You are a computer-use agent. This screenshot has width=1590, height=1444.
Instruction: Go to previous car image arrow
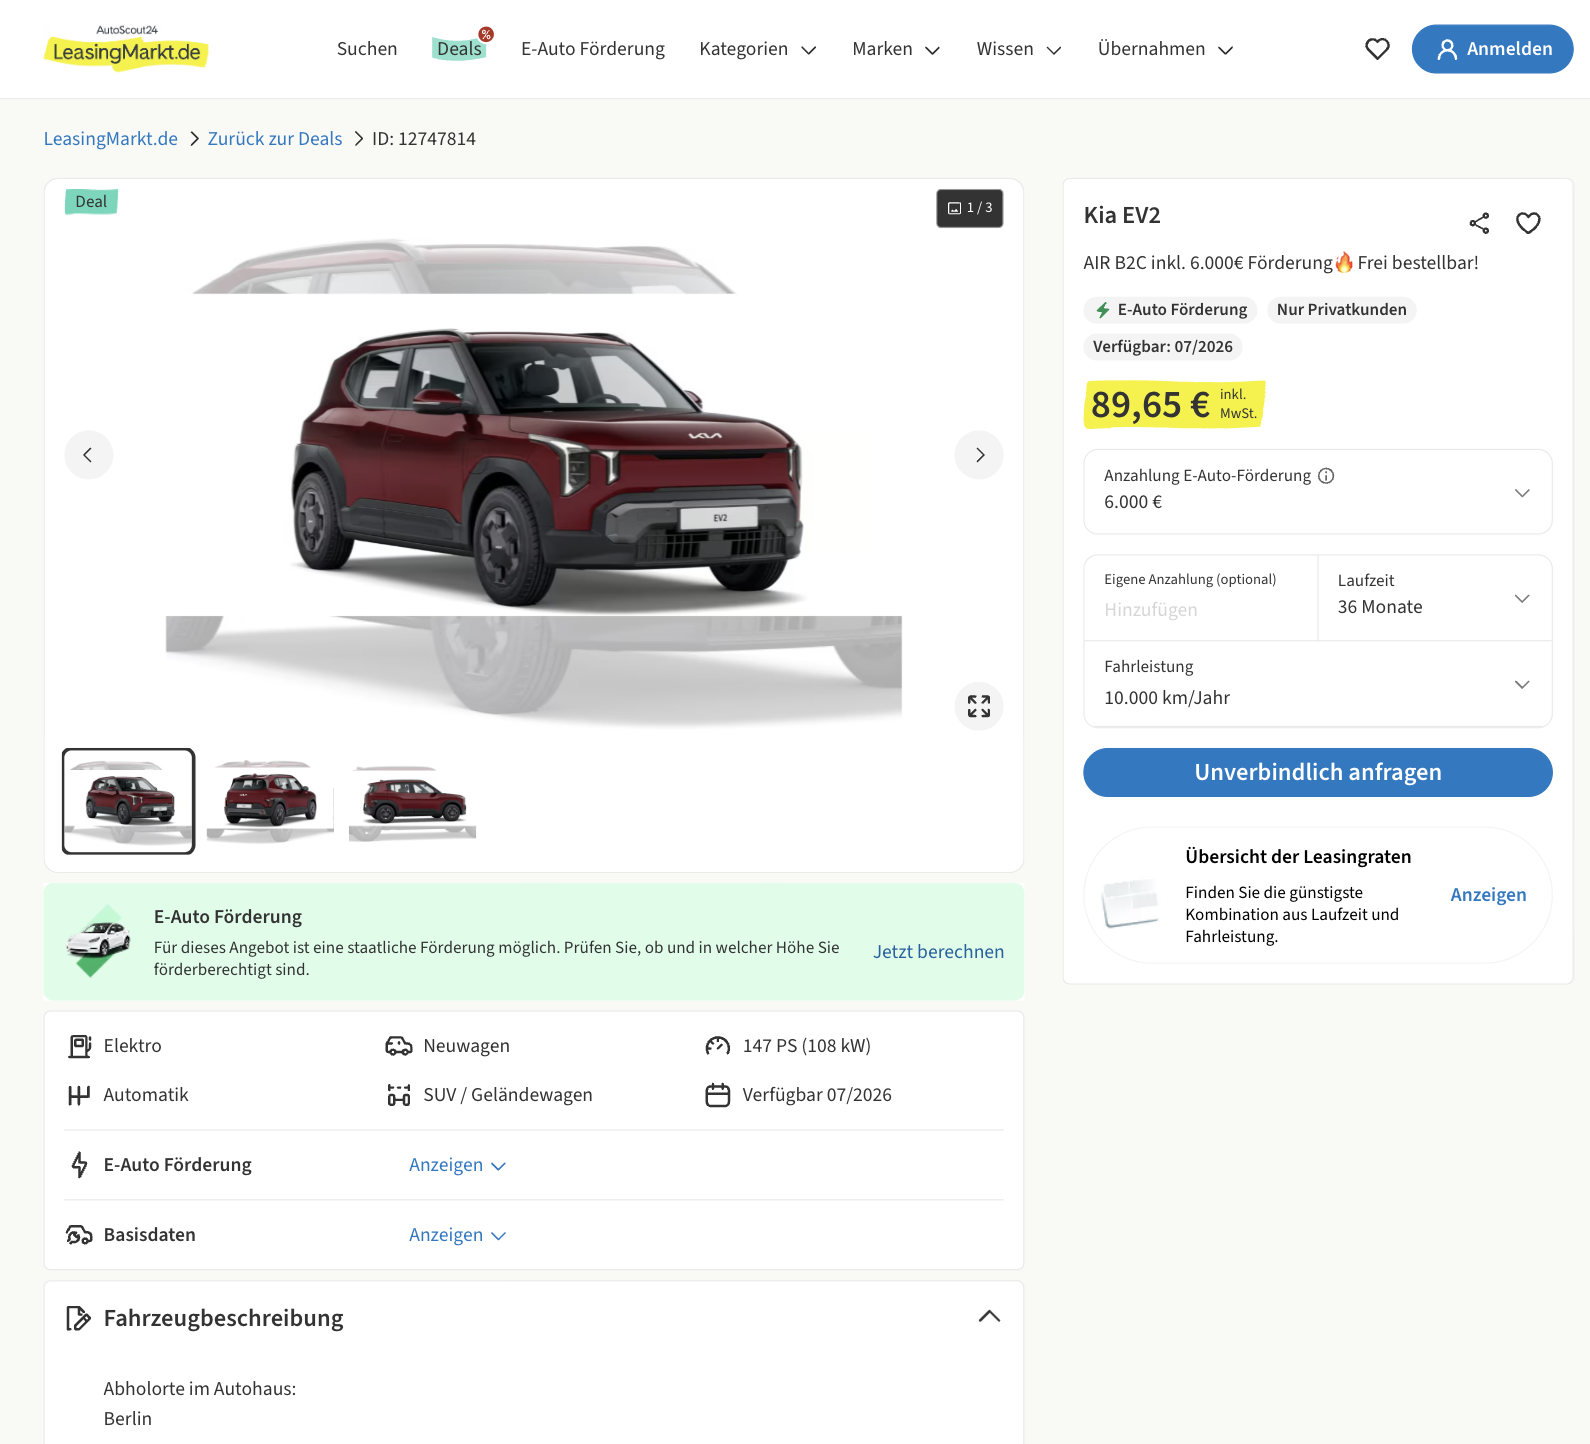click(89, 455)
